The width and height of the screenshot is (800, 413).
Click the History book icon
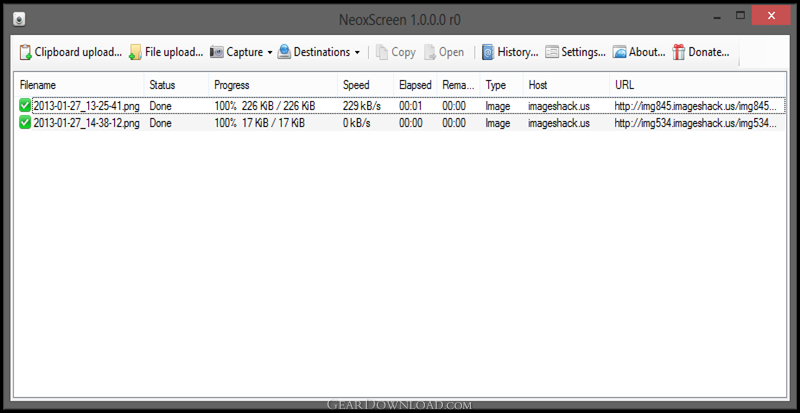[x=488, y=52]
